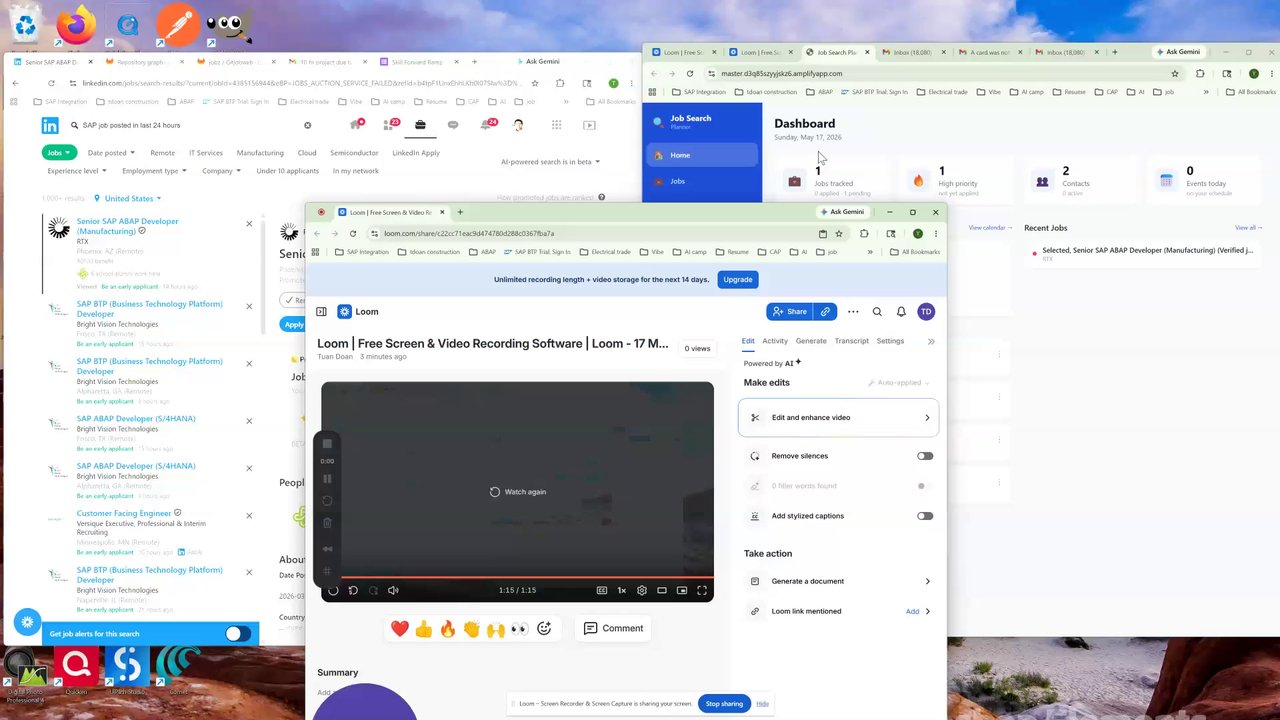This screenshot has width=1280, height=720.
Task: Open the Comment button under the video
Action: click(613, 628)
